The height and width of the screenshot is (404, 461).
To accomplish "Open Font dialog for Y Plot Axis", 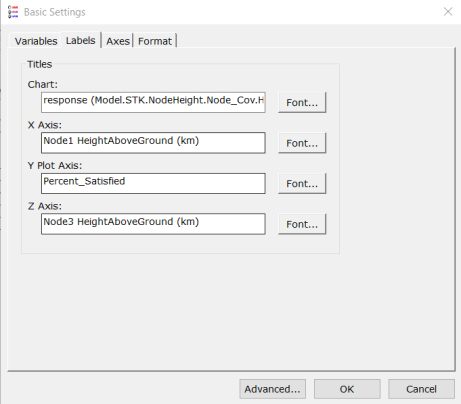I will (x=302, y=183).
